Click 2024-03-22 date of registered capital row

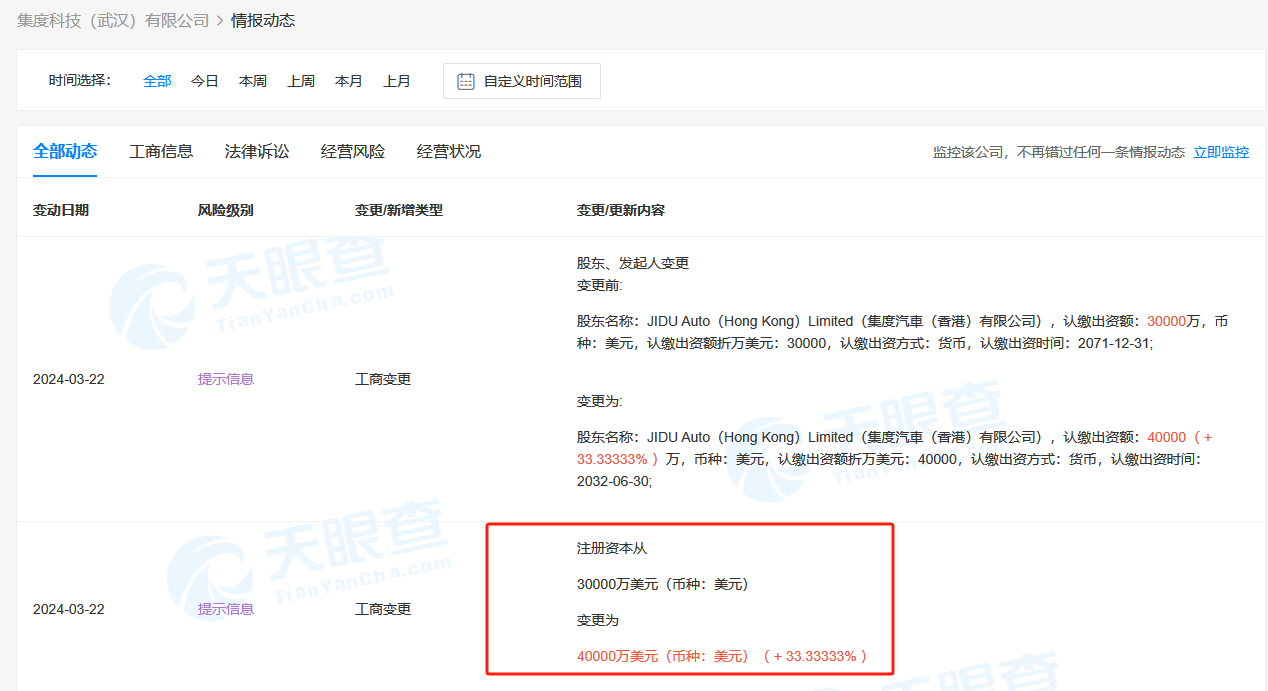(68, 609)
